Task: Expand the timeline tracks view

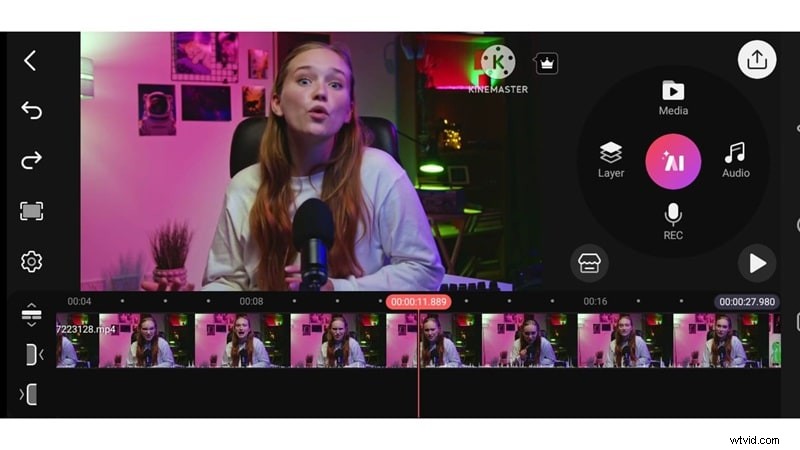Action: click(31, 315)
